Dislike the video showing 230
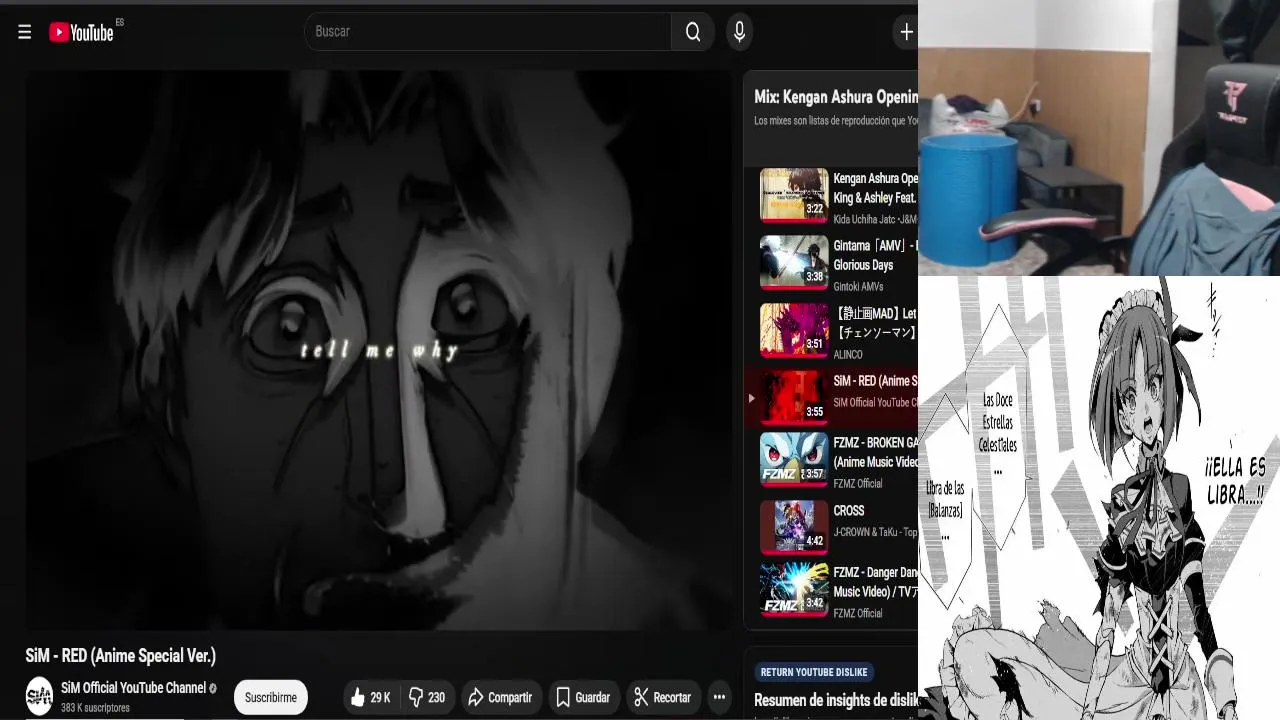The height and width of the screenshot is (720, 1280). [x=428, y=697]
